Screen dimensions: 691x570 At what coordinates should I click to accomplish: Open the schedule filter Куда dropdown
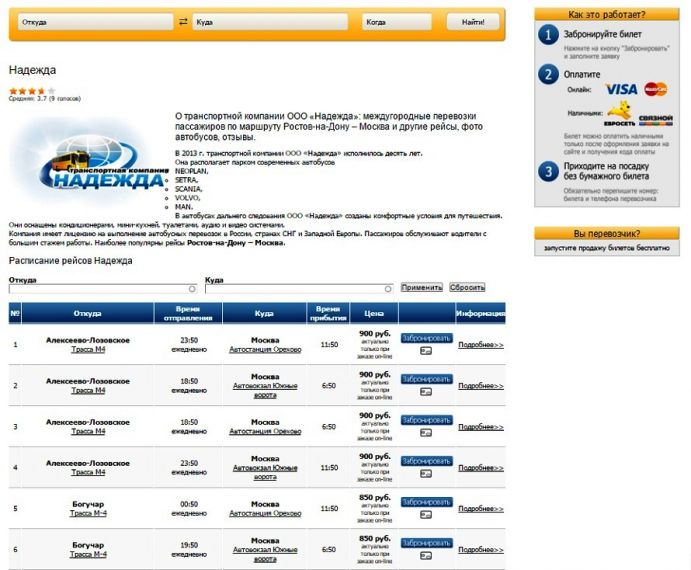point(298,288)
